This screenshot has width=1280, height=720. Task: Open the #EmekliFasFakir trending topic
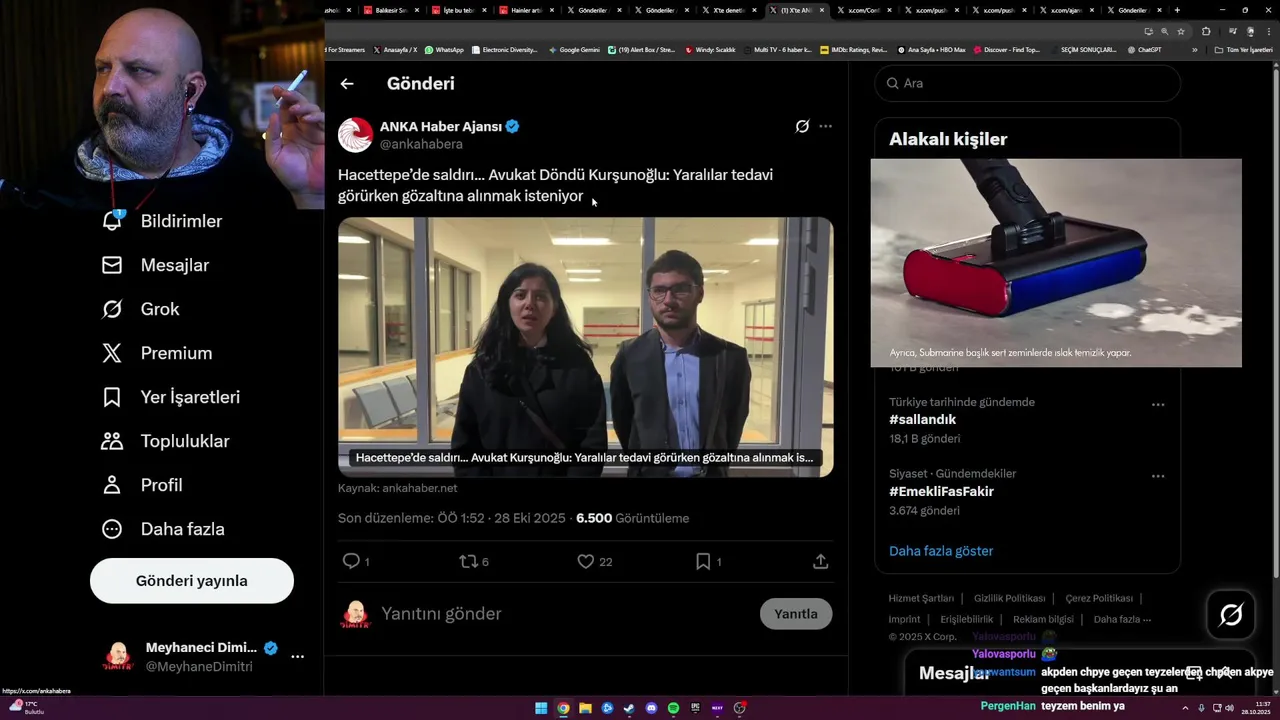pyautogui.click(x=941, y=492)
